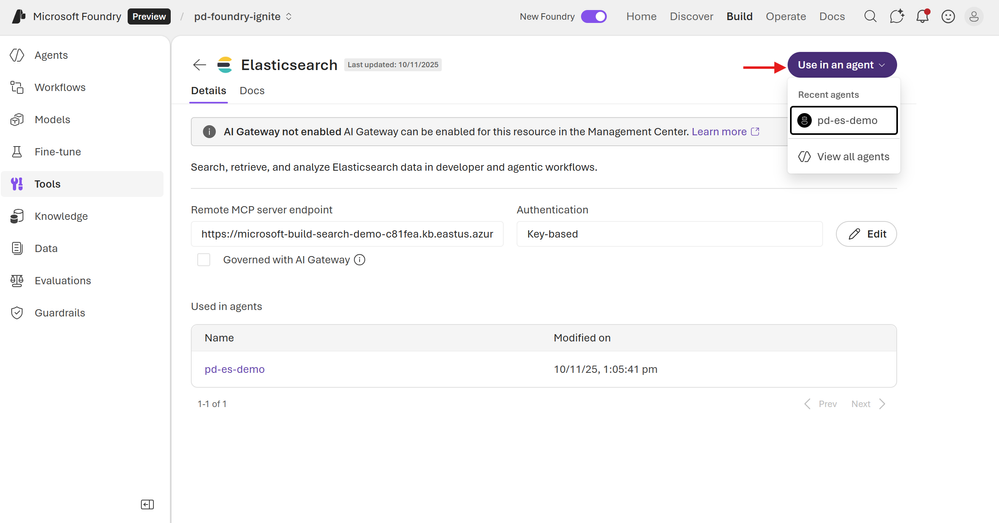Click the Data document icon

pyautogui.click(x=17, y=248)
